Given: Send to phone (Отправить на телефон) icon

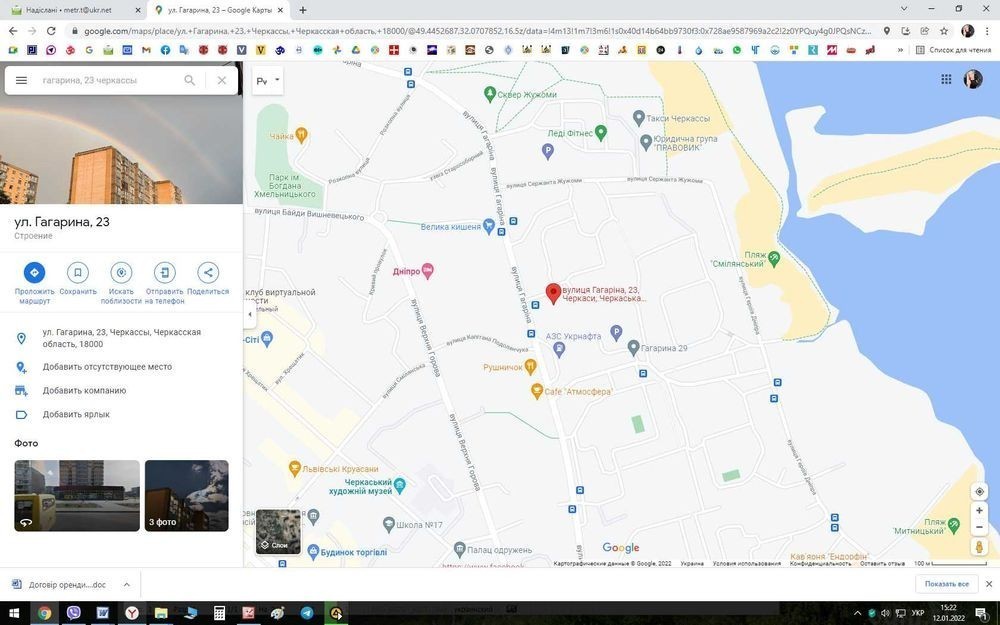Looking at the screenshot, I should click(165, 272).
